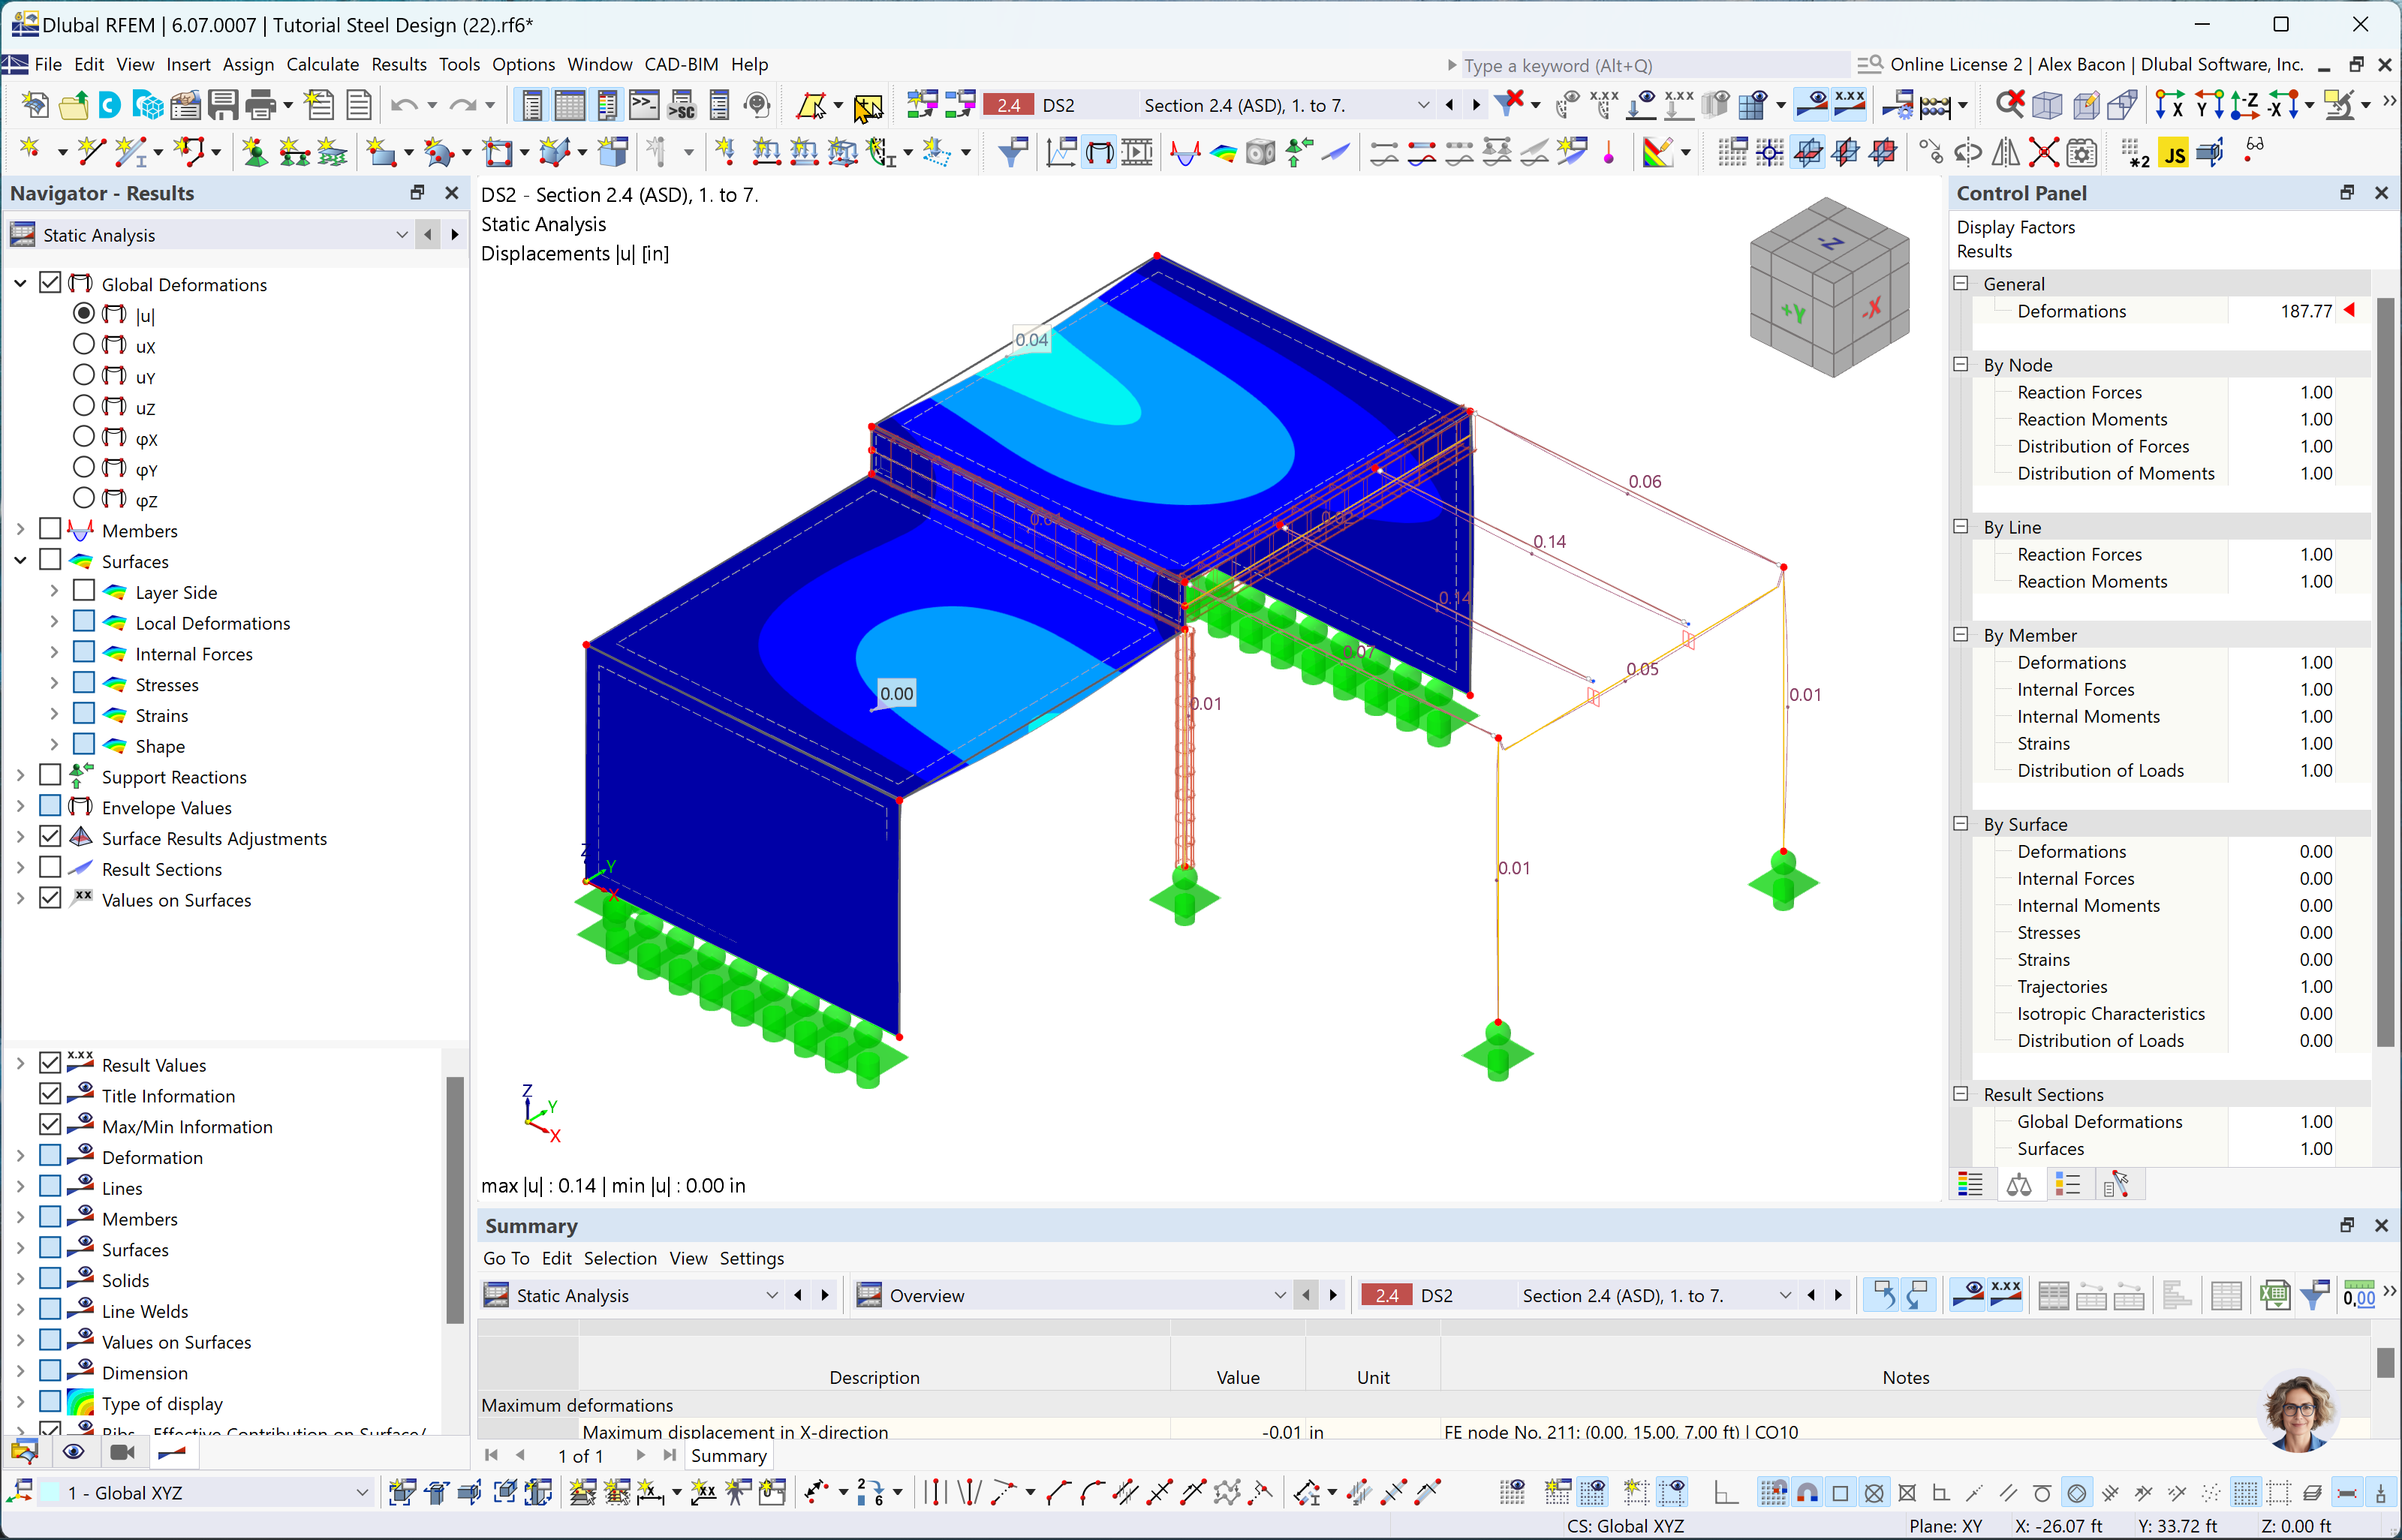Screen dimensions: 2402x1540
Task: Toggle visibility of Global Deformations node
Action: click(x=53, y=284)
